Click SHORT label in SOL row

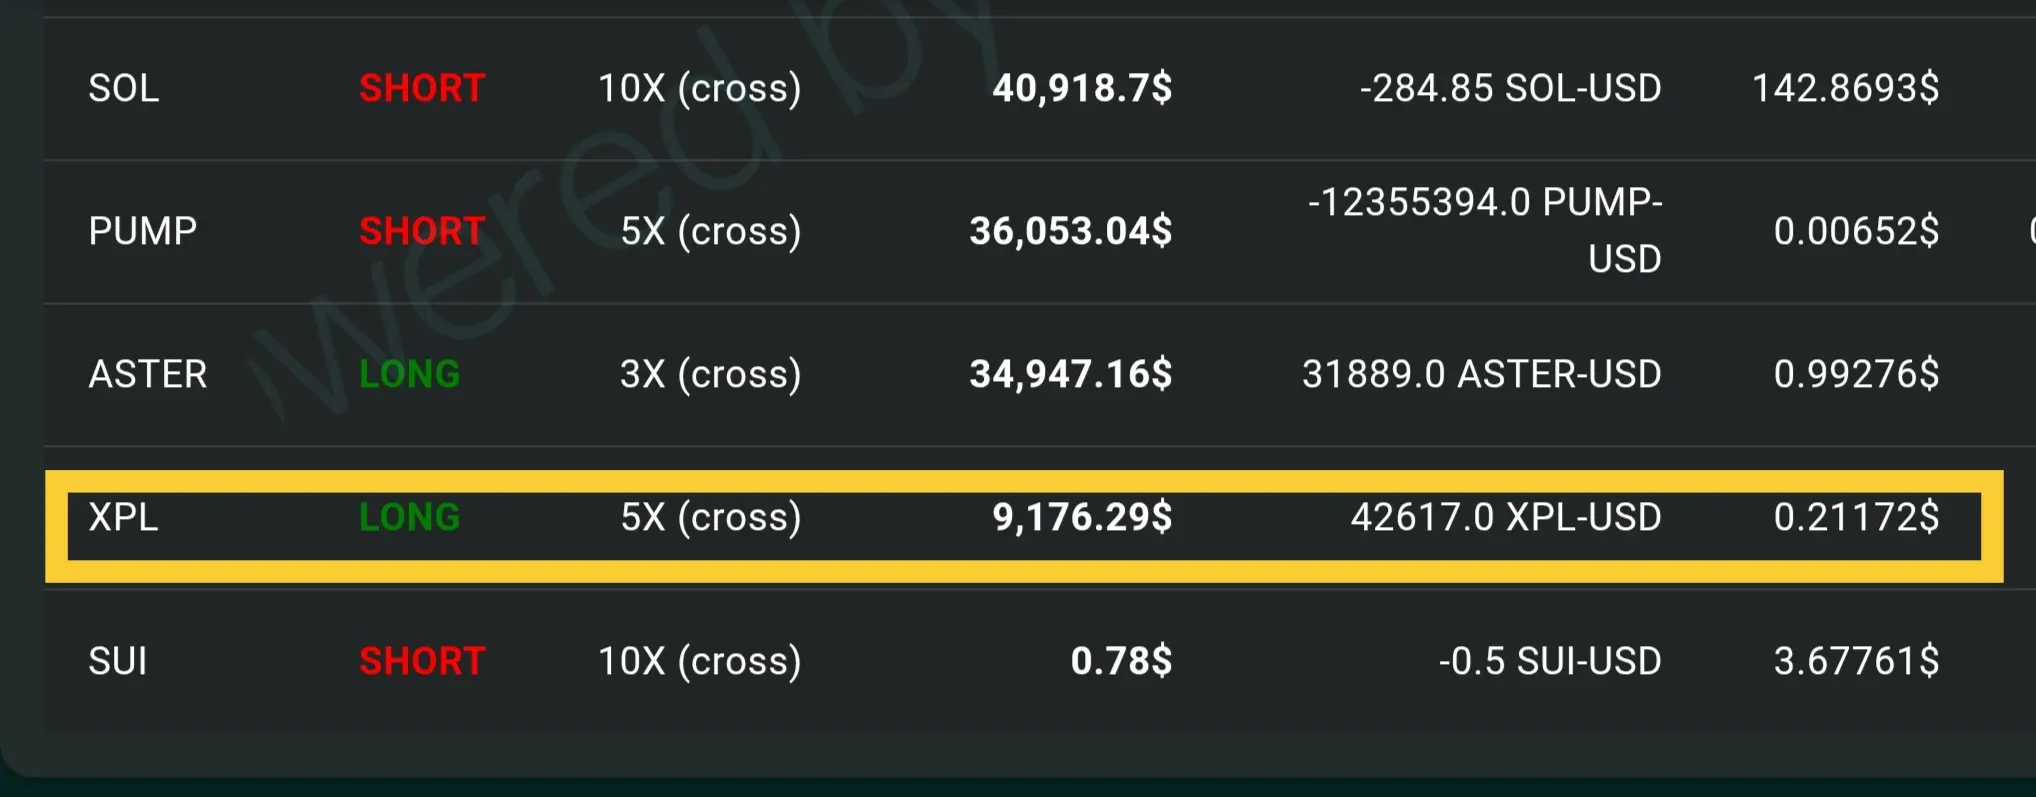[x=422, y=88]
